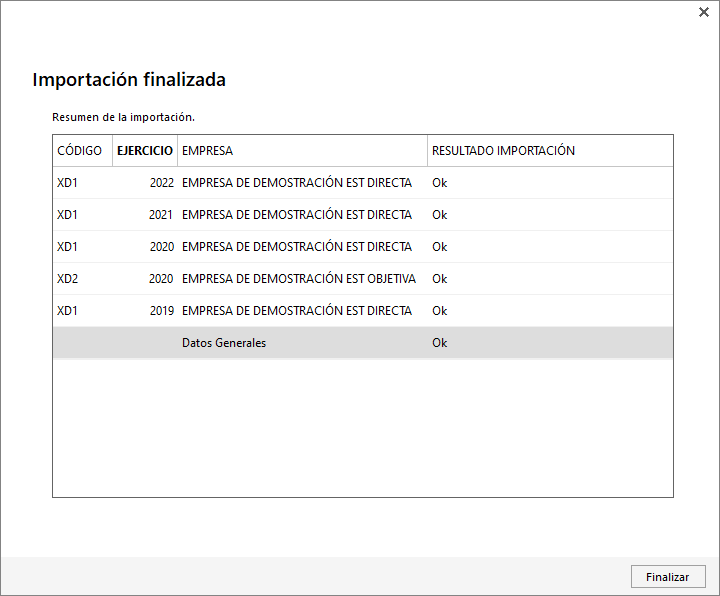
Task: Click the Ok result for the XD2 row
Action: [x=439, y=279]
